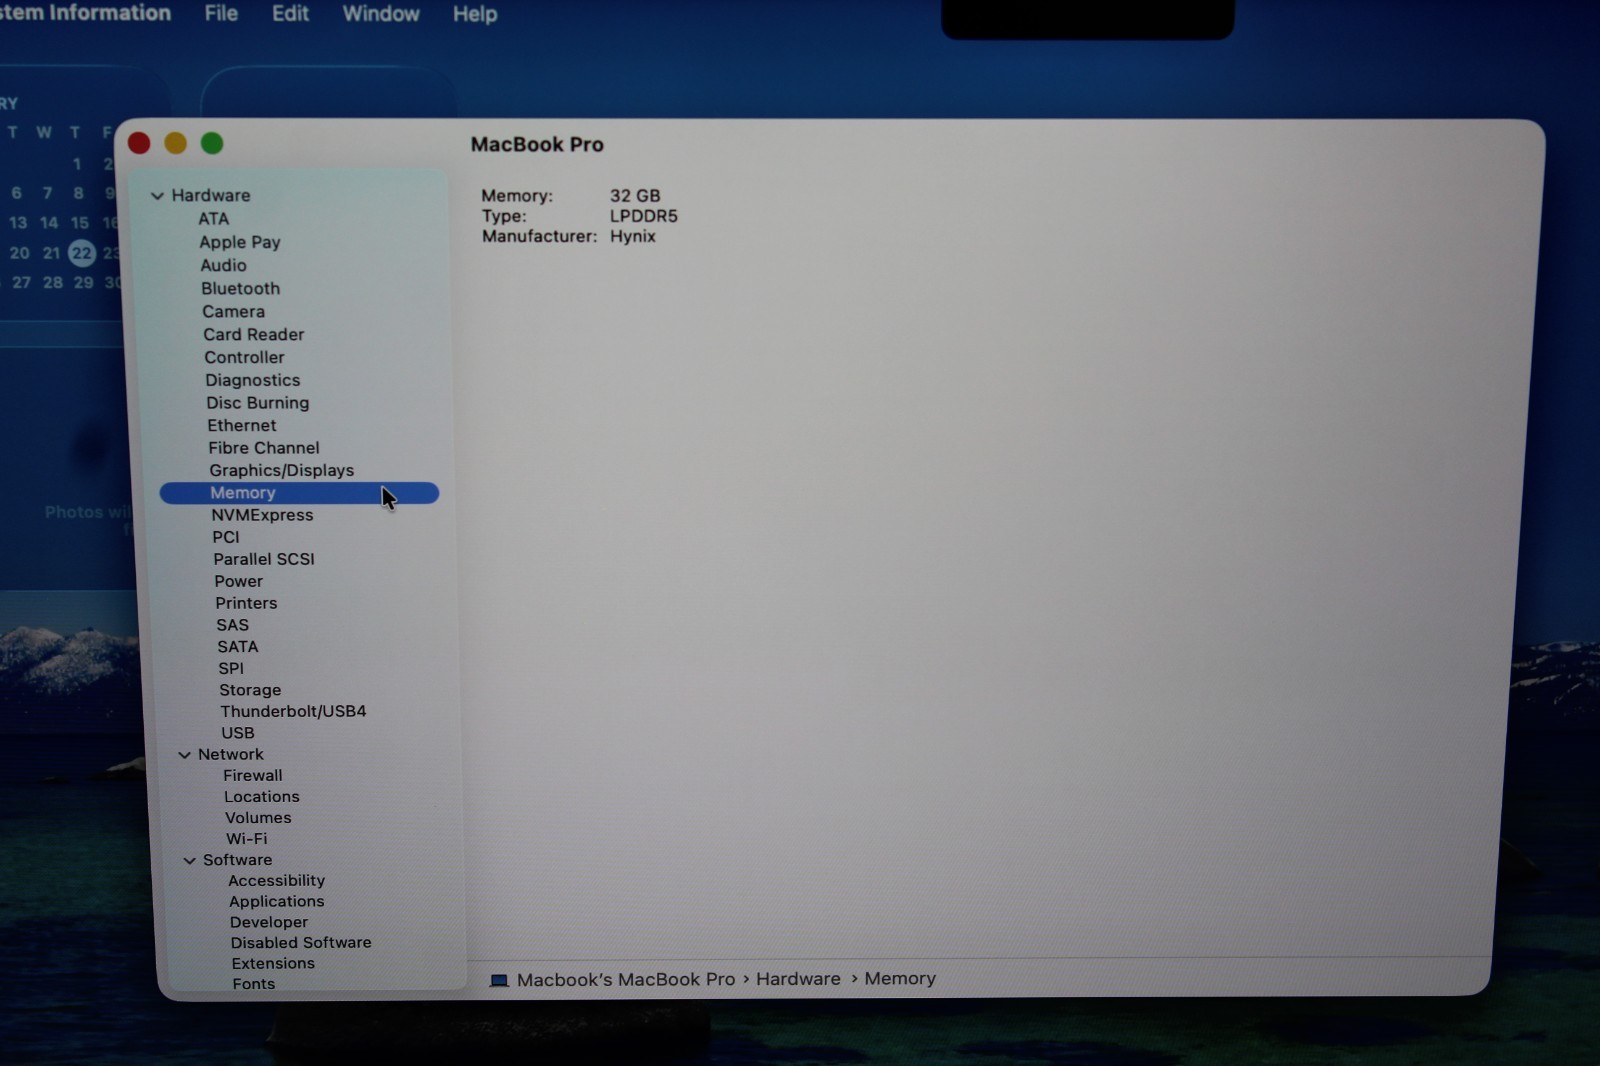Click the 32 GB memory value
The image size is (1600, 1066).
coord(635,196)
